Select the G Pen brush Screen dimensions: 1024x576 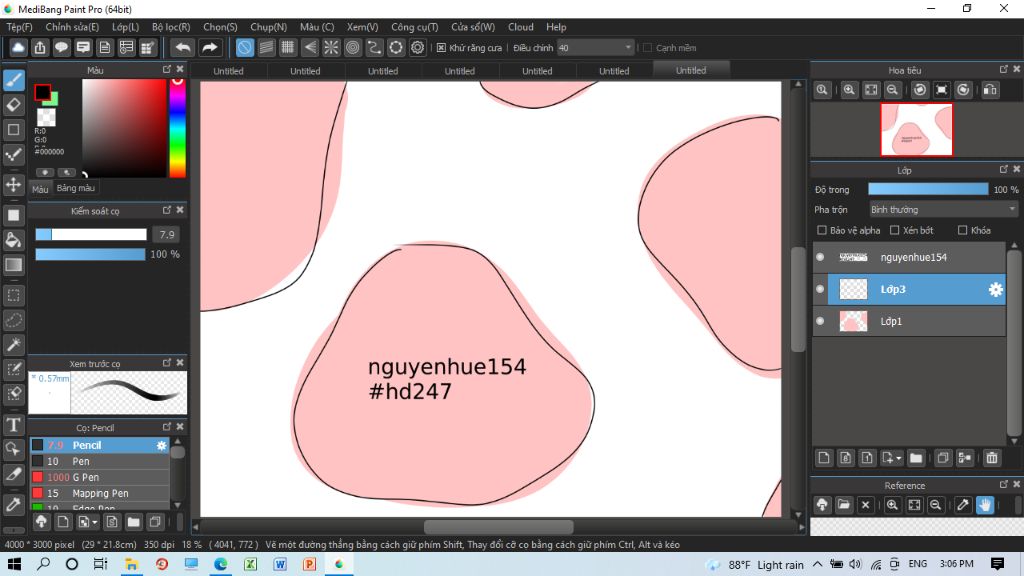coord(100,477)
